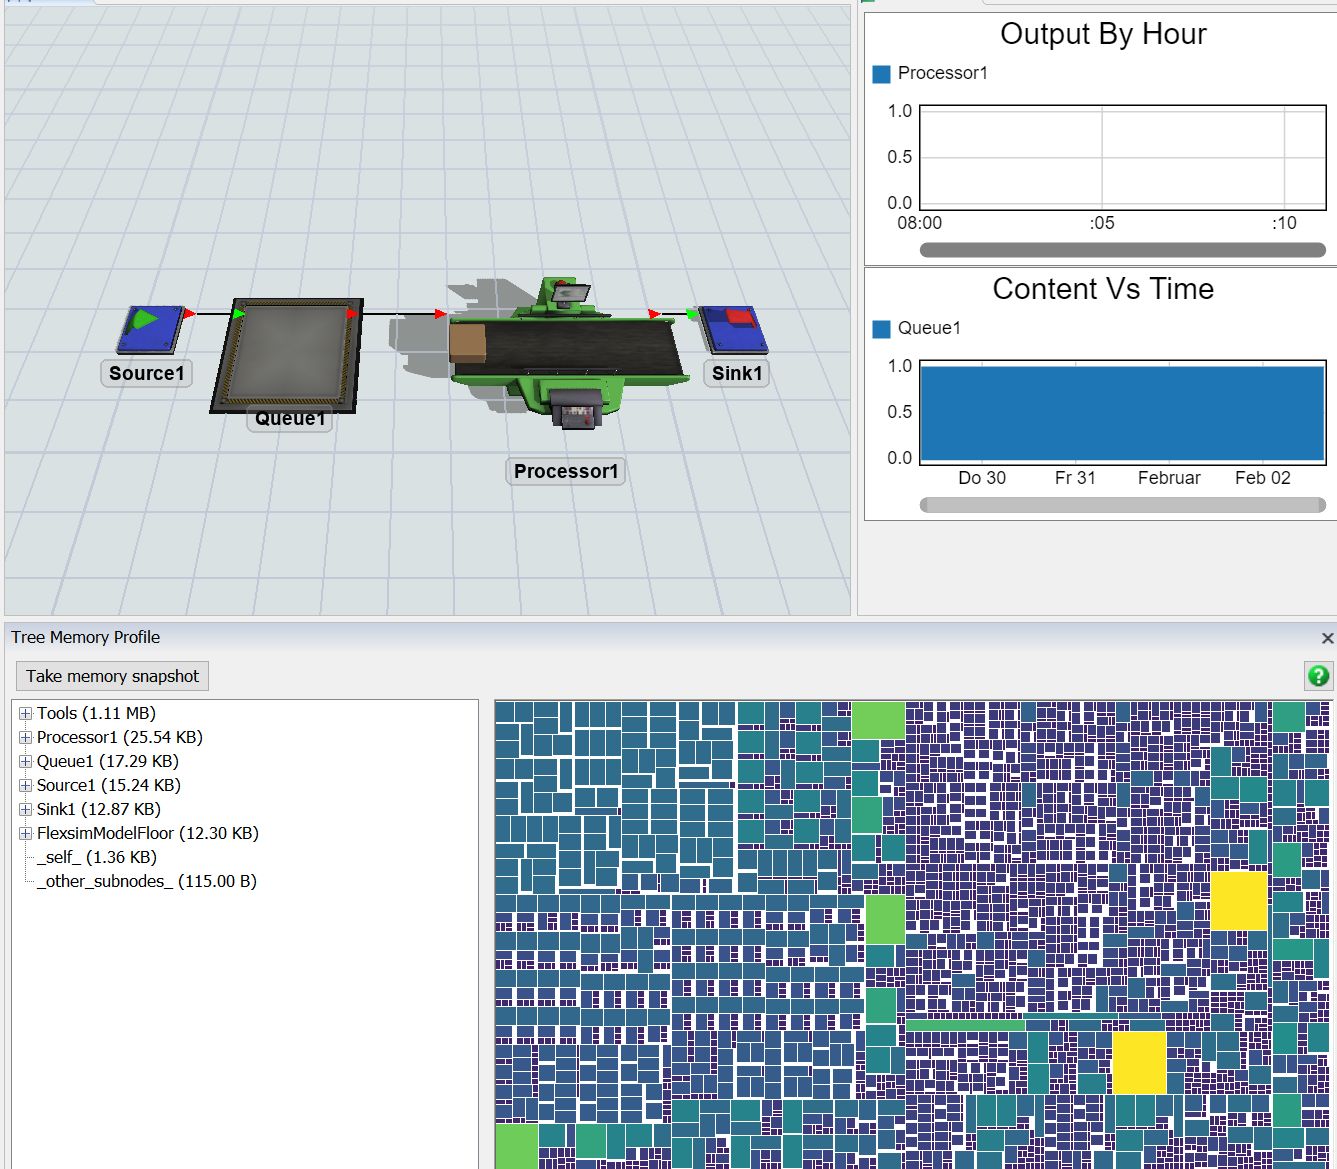This screenshot has width=1337, height=1169.
Task: Click the Source1 name label
Action: (147, 373)
